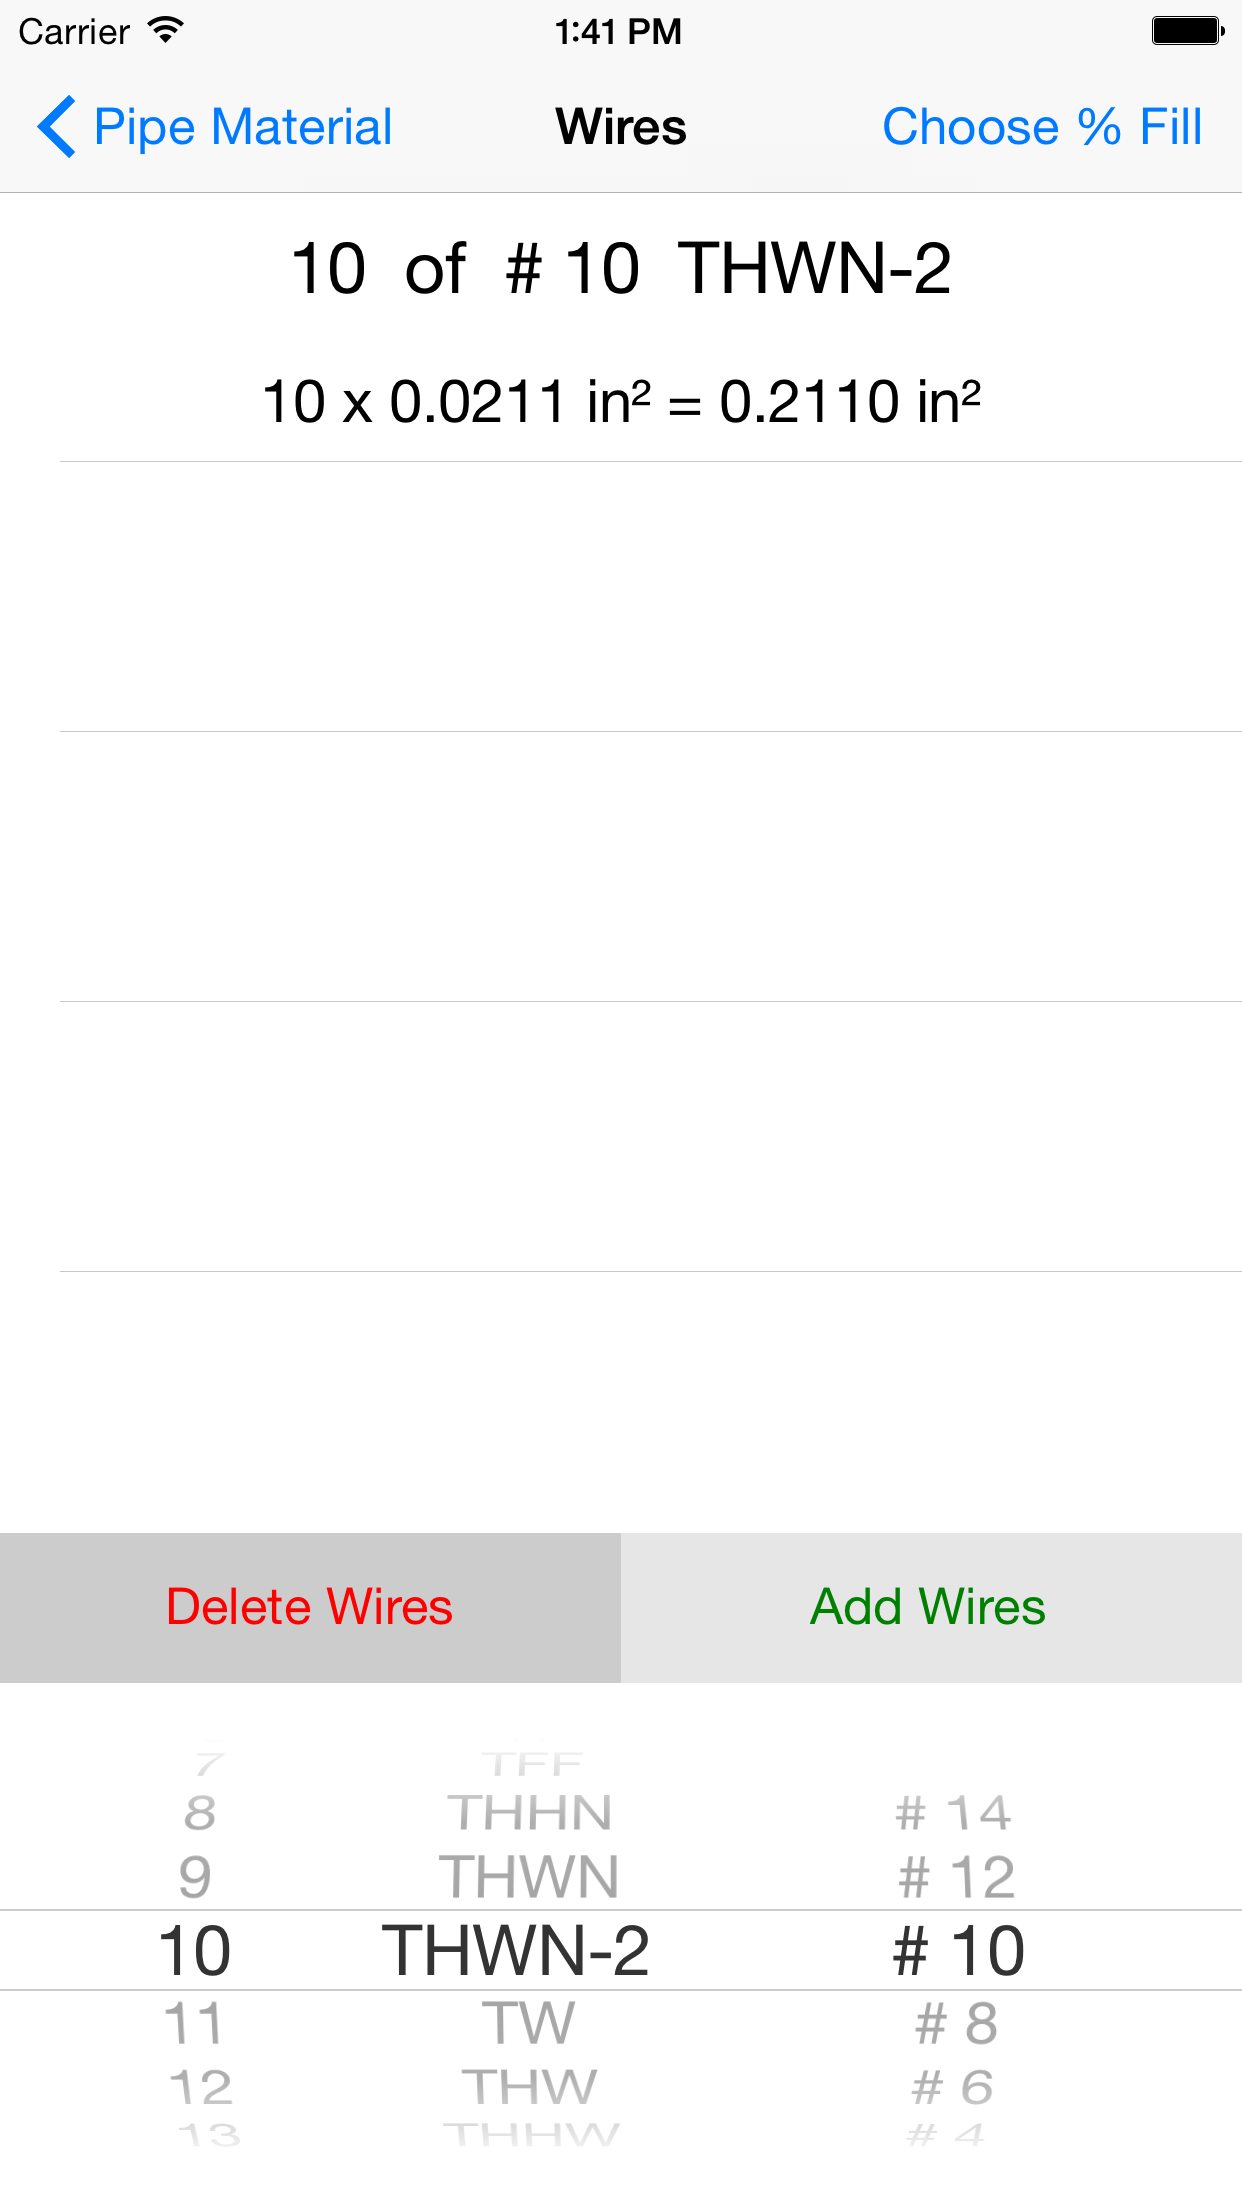Select the Delete Wires segment

tap(310, 1606)
